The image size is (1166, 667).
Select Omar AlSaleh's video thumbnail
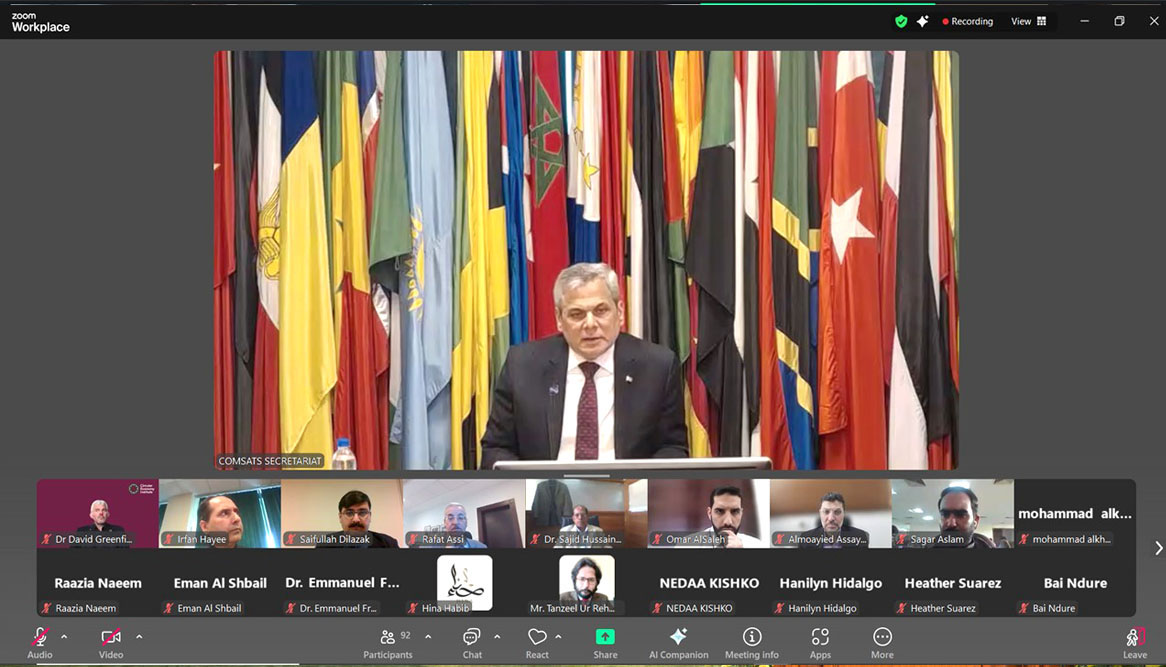click(x=709, y=514)
